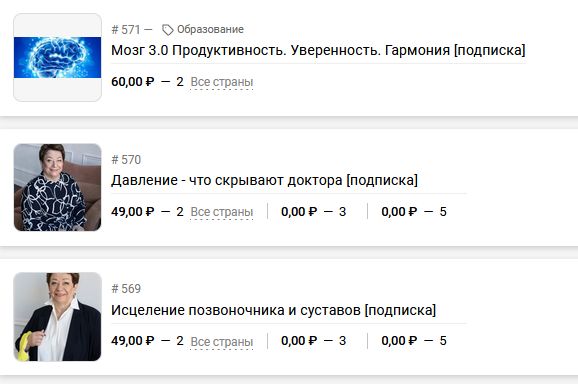Click the 49,00 ₽ price of offer 570
578x384 pixels.
pyautogui.click(x=133, y=212)
